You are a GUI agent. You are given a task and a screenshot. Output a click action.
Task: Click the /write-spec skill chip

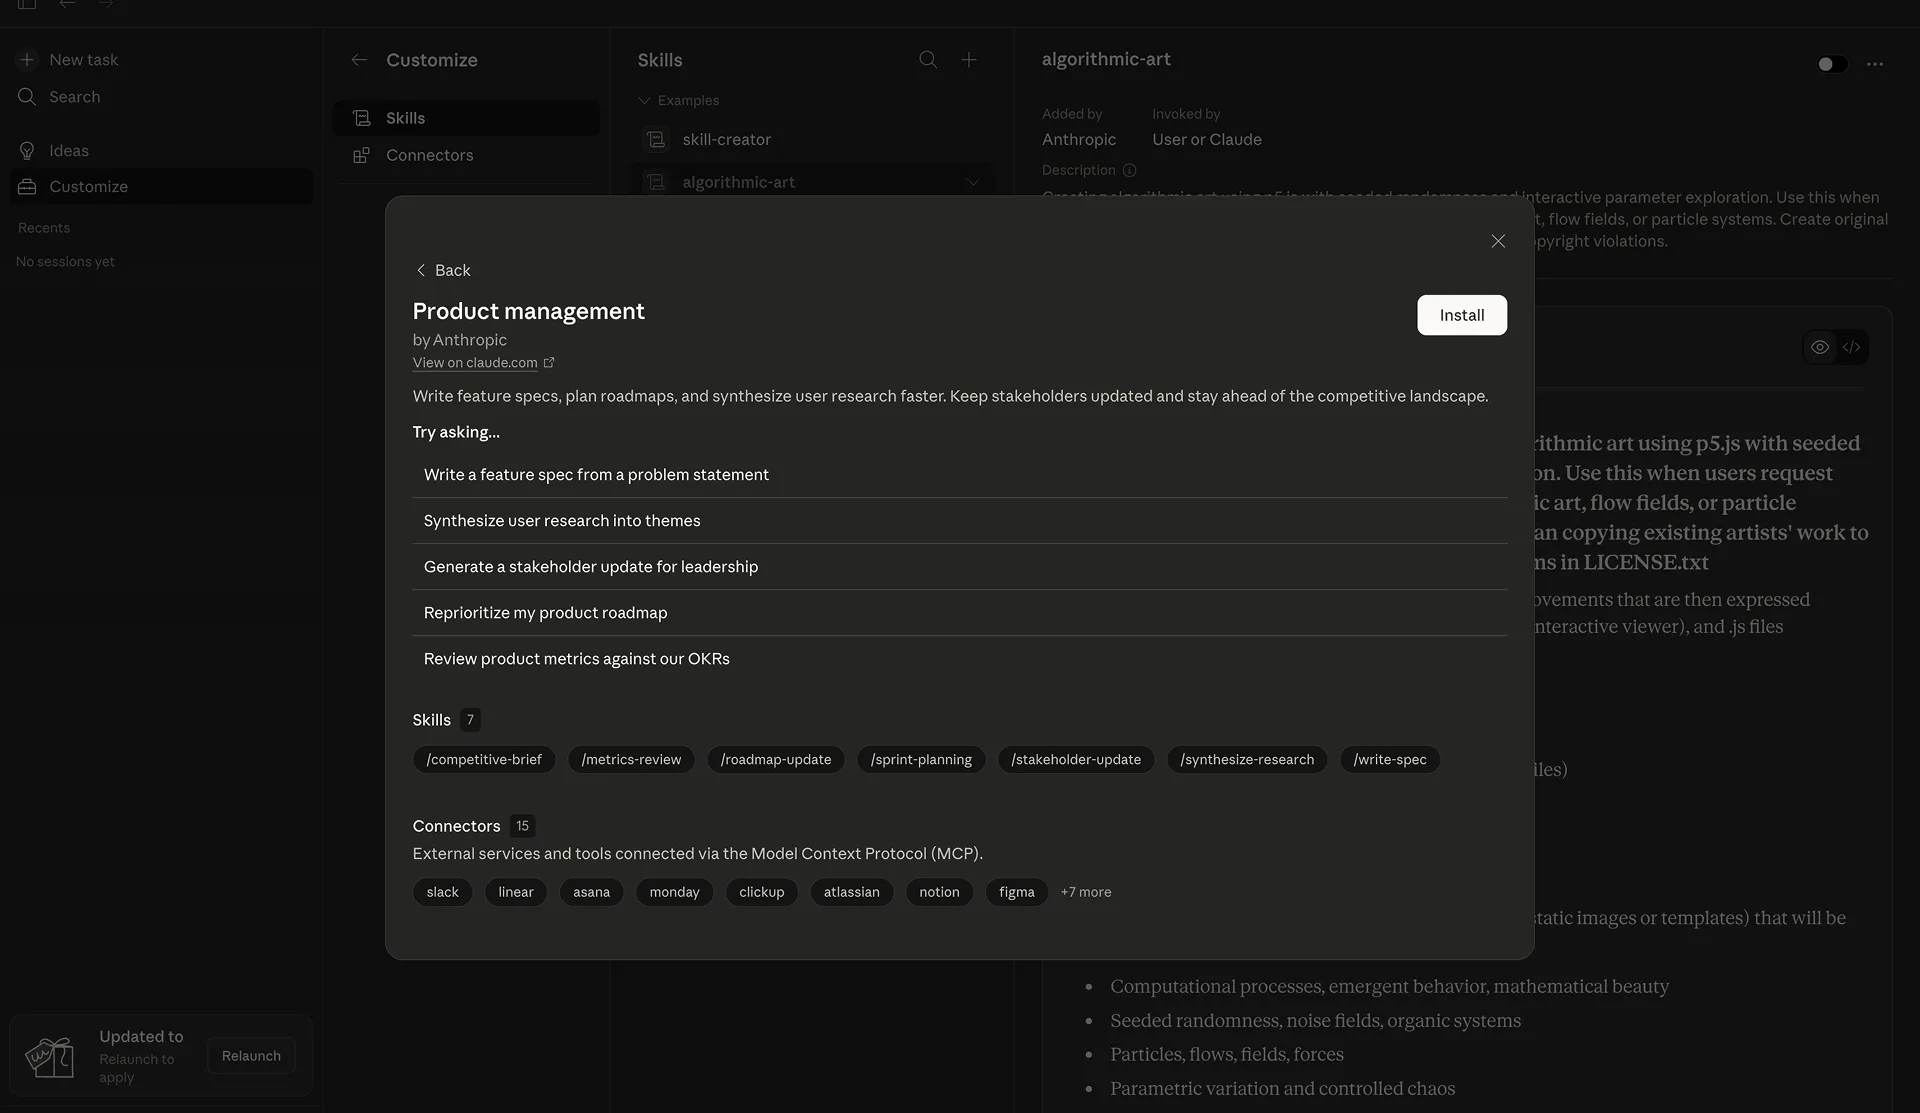point(1390,760)
